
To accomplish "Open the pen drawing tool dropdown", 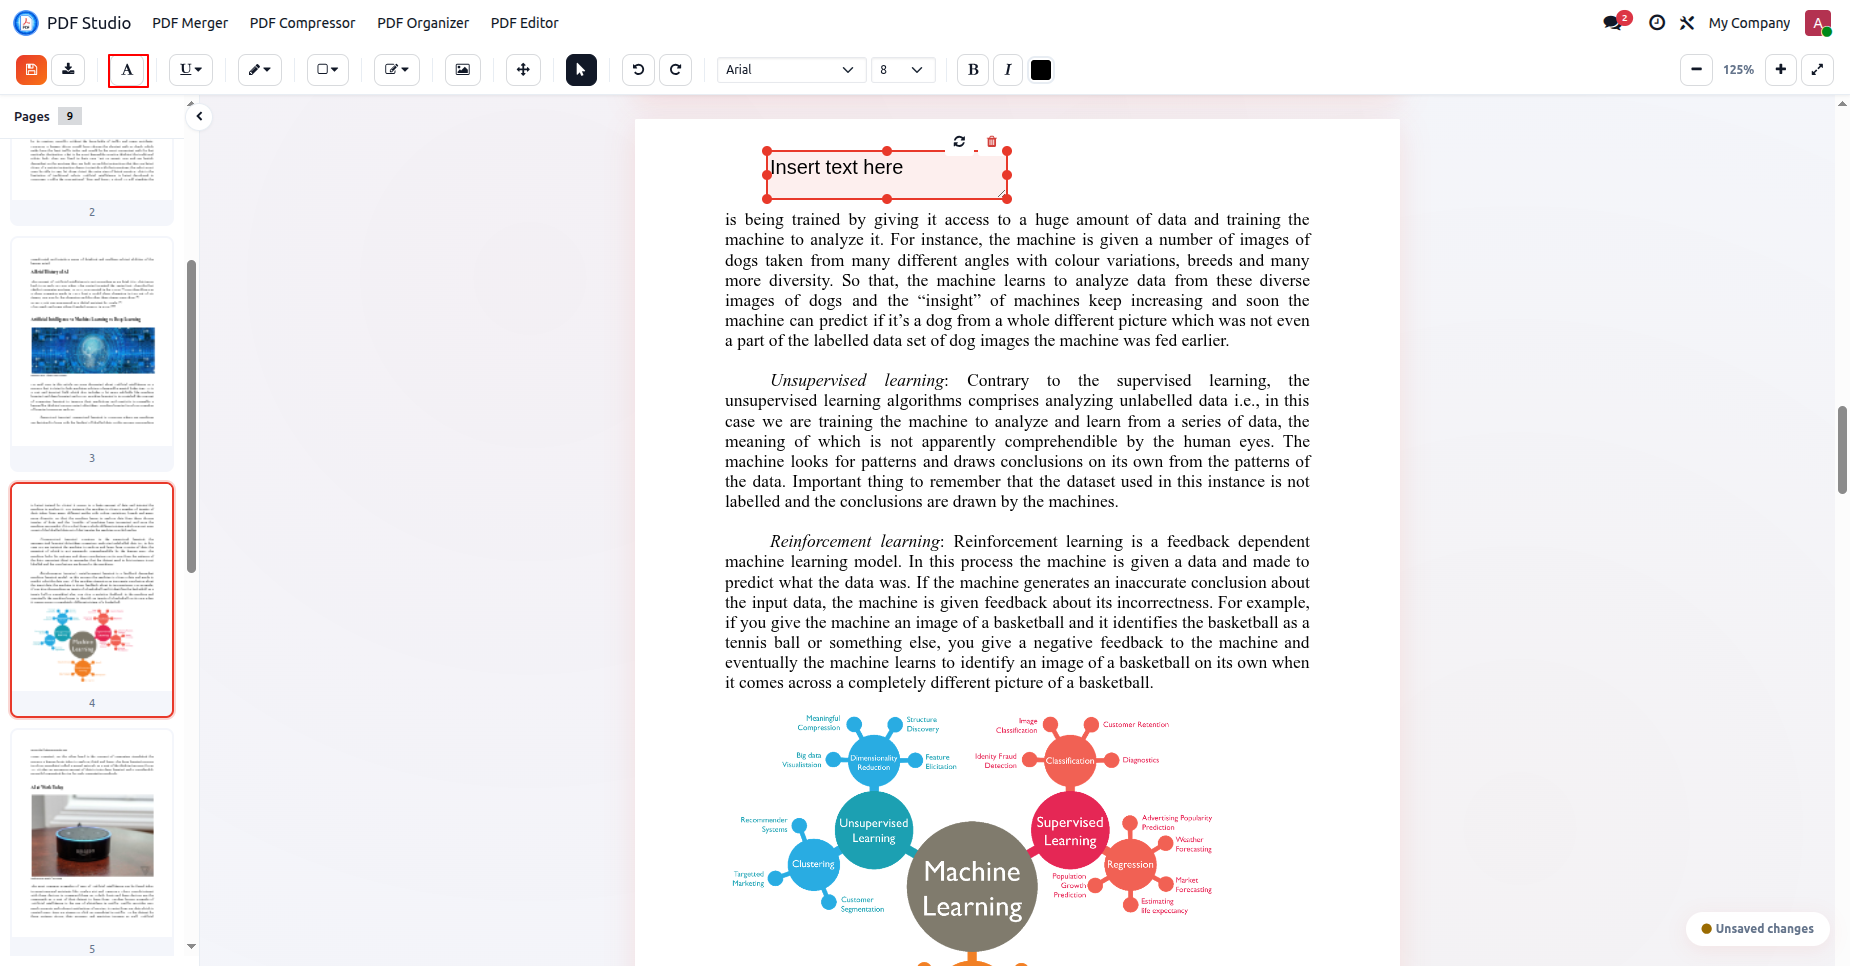I will click(260, 70).
